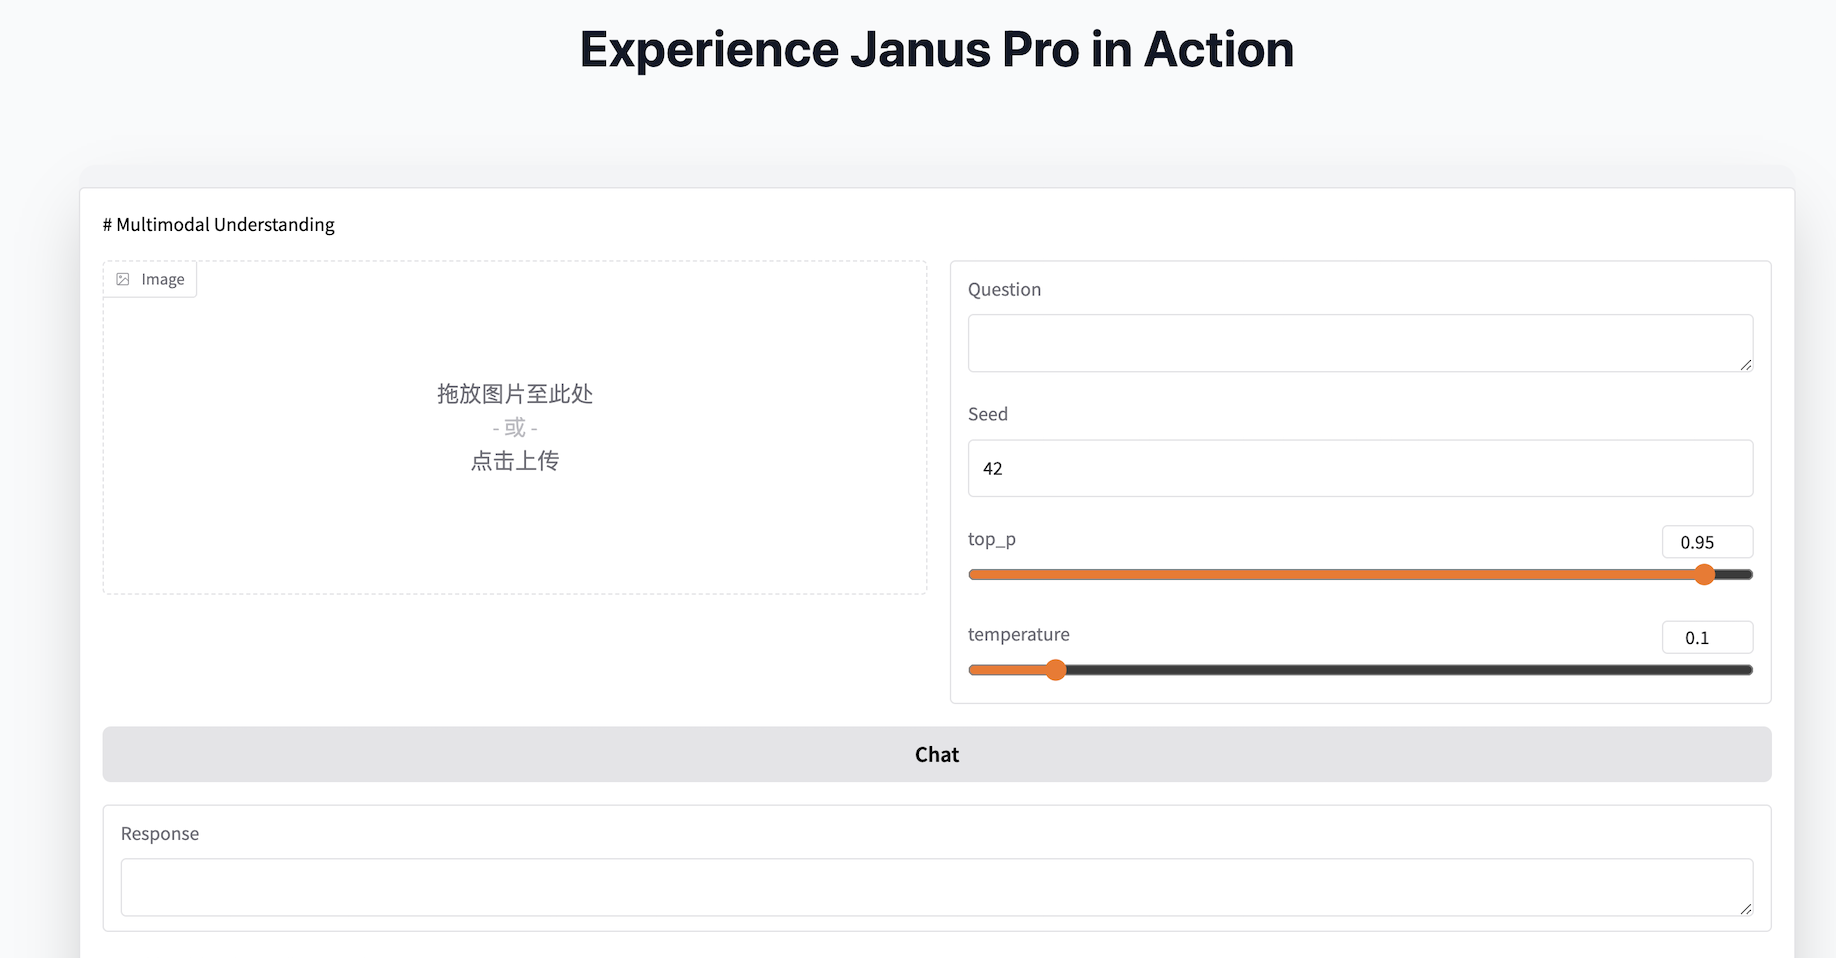Screen dimensions: 1836x958
Task: Click the 拖放图片至此处 drop zone text
Action: point(515,394)
